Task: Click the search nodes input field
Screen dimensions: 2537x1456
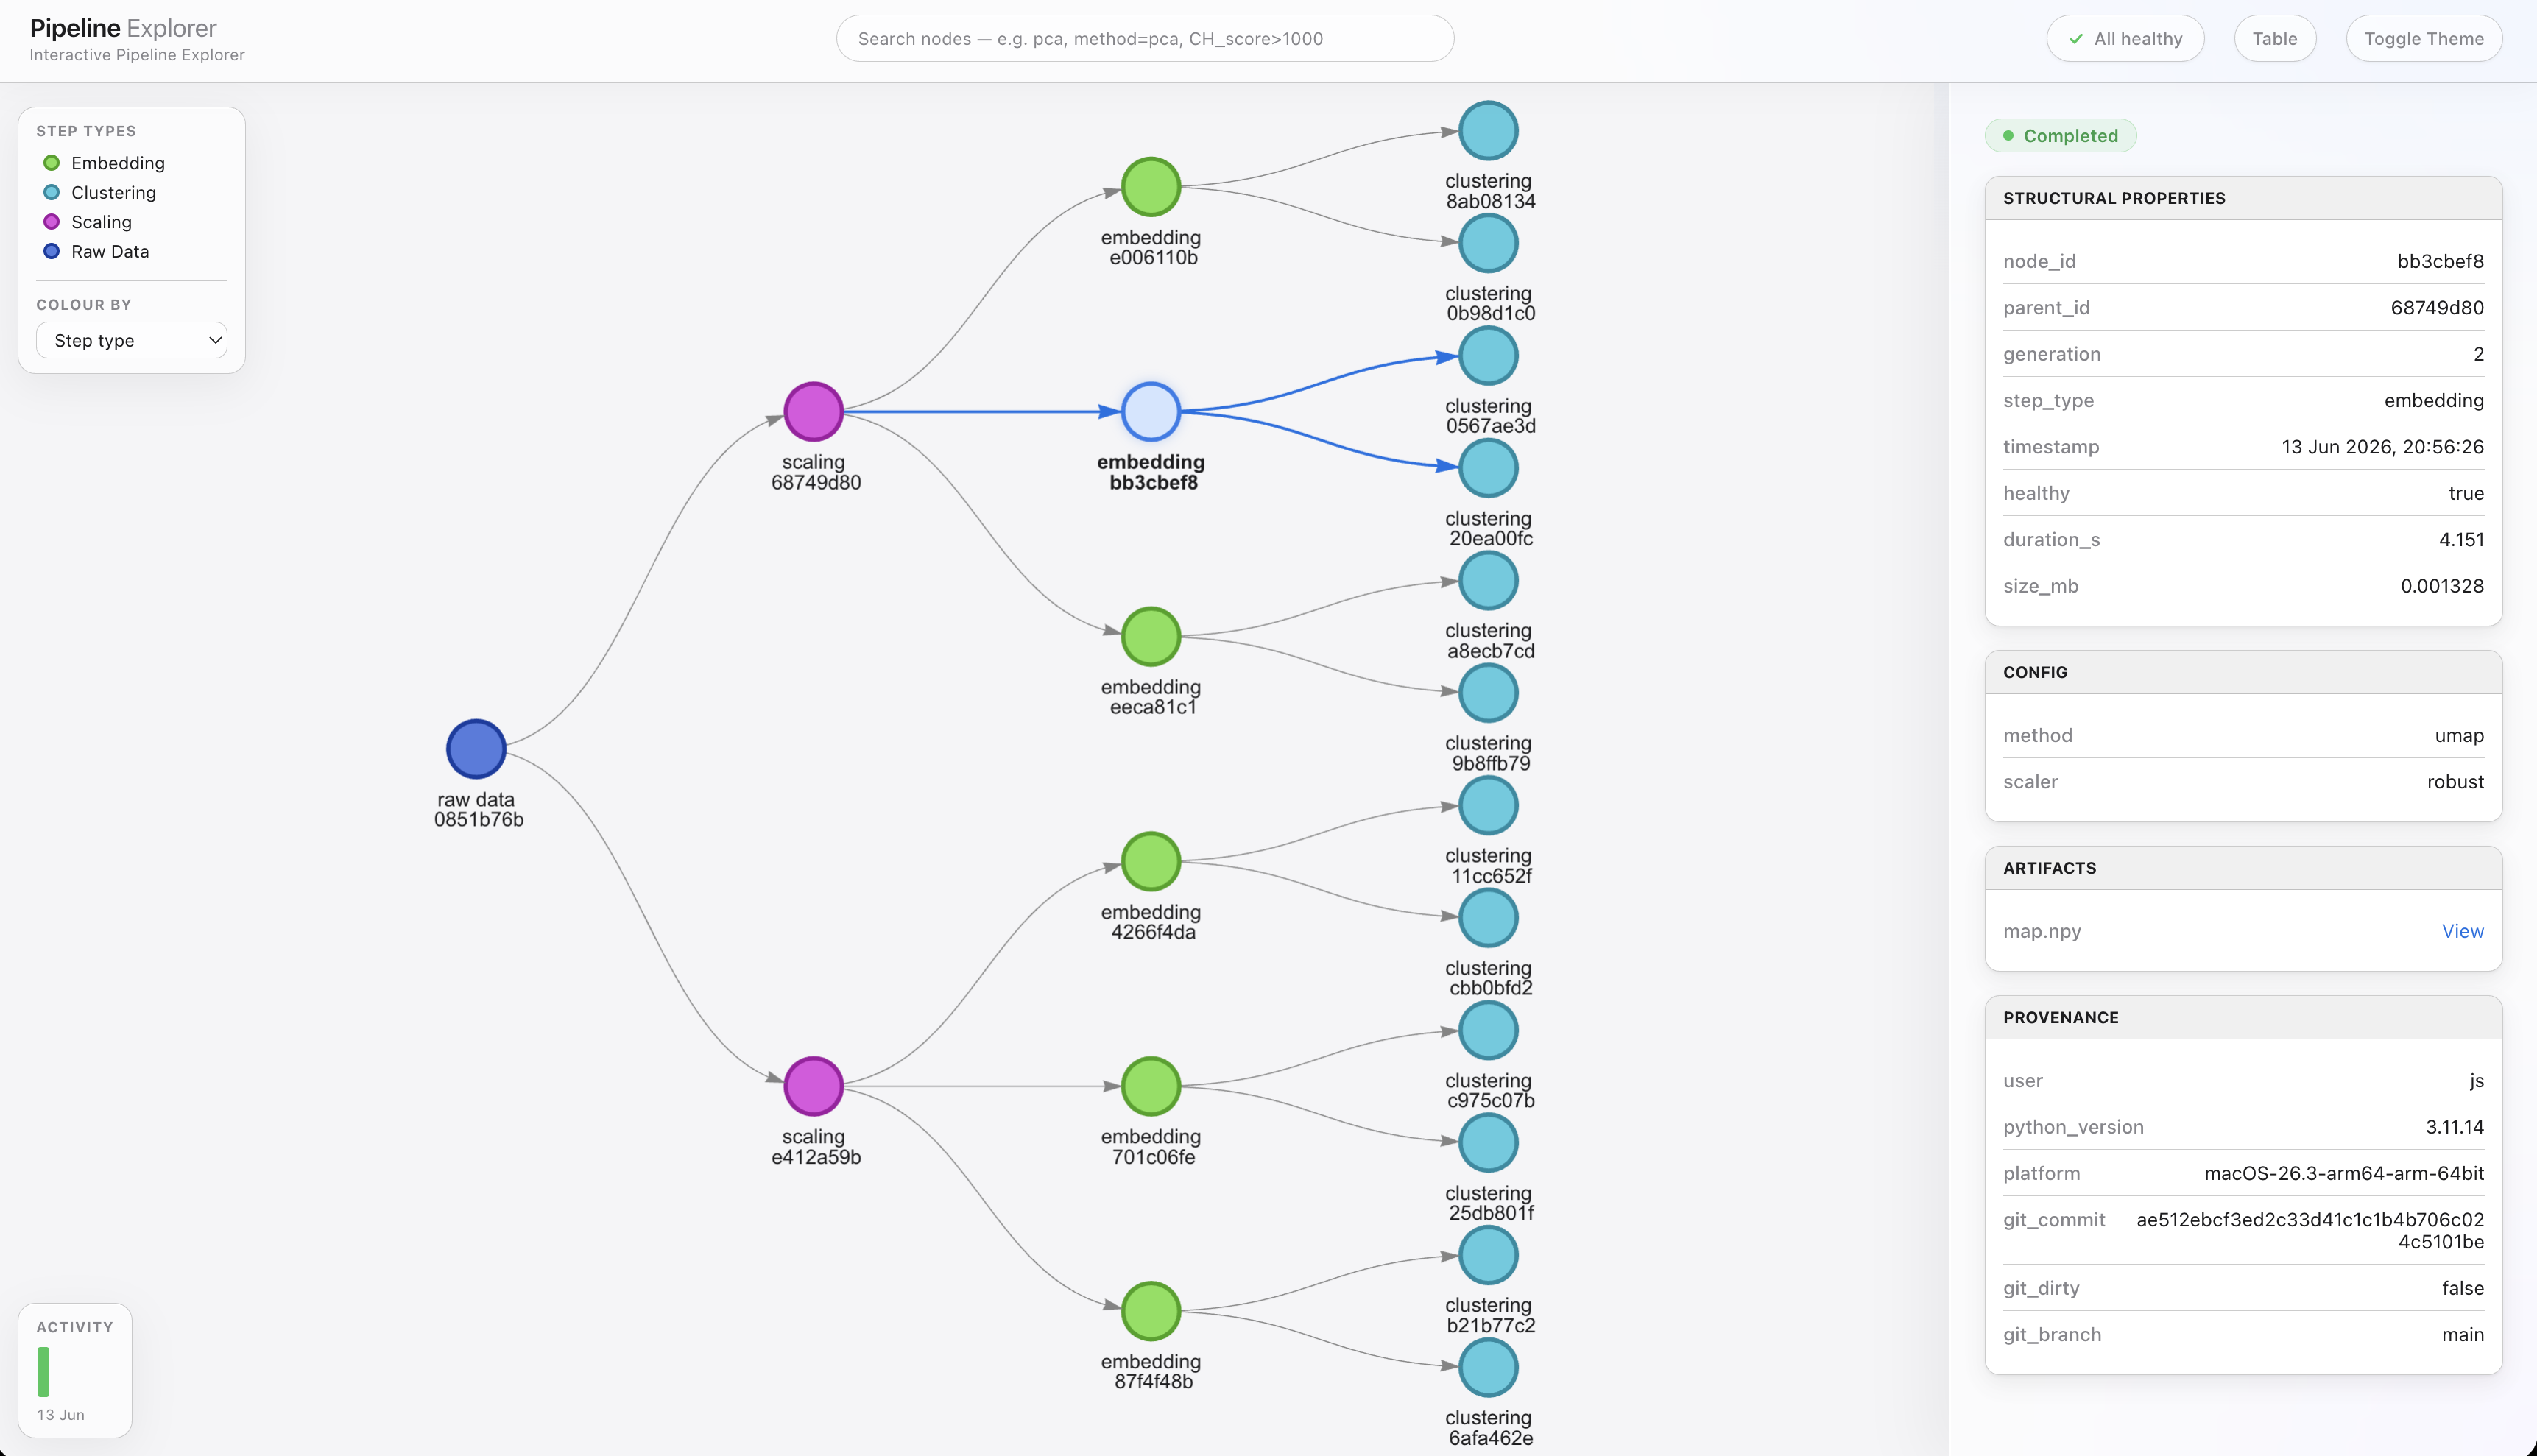Action: click(1145, 39)
